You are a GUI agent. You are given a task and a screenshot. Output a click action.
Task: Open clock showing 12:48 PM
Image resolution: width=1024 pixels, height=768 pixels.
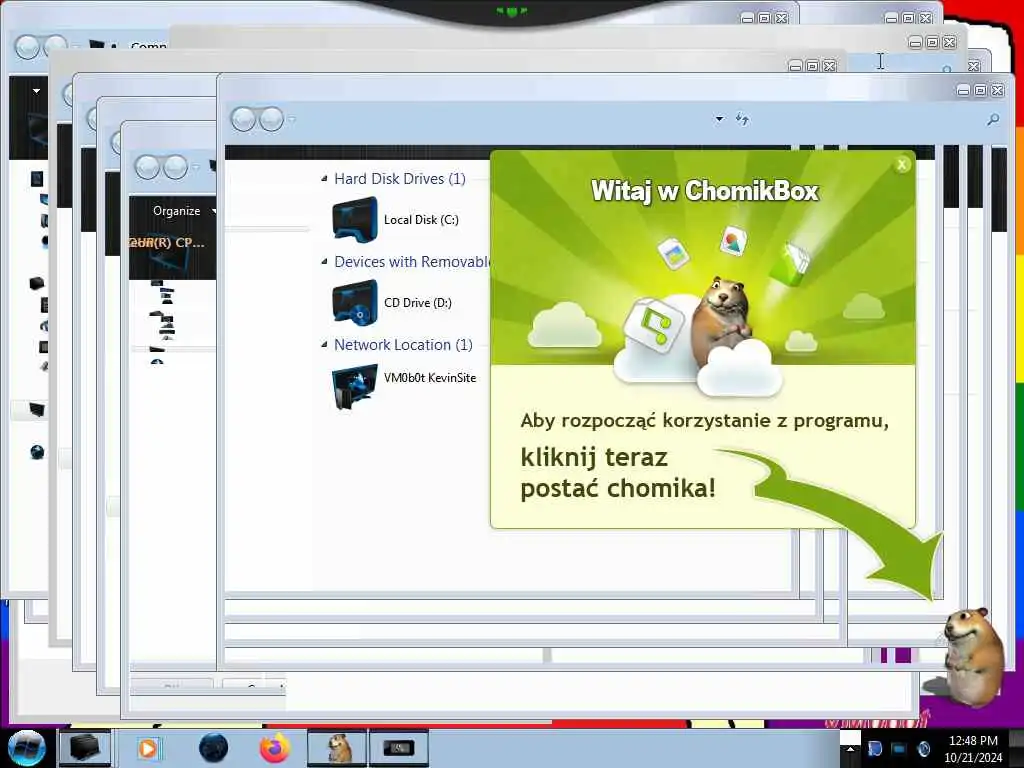tap(973, 749)
